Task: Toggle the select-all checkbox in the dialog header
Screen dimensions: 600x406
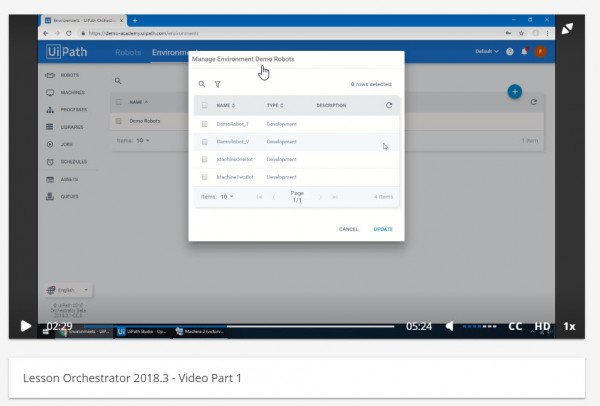Action: [x=204, y=105]
